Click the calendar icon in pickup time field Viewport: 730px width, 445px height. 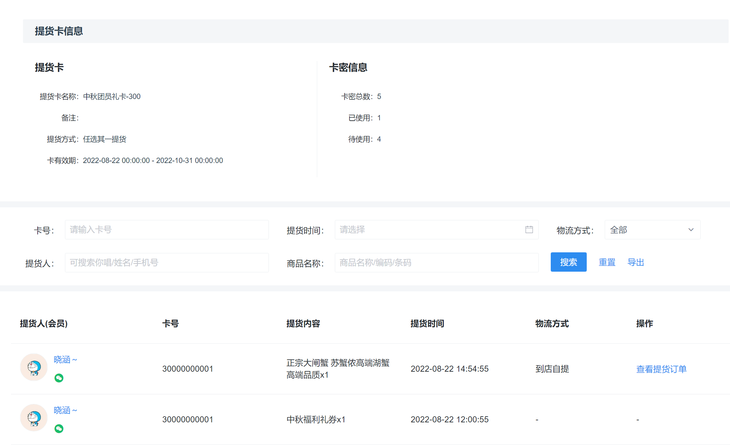529,229
